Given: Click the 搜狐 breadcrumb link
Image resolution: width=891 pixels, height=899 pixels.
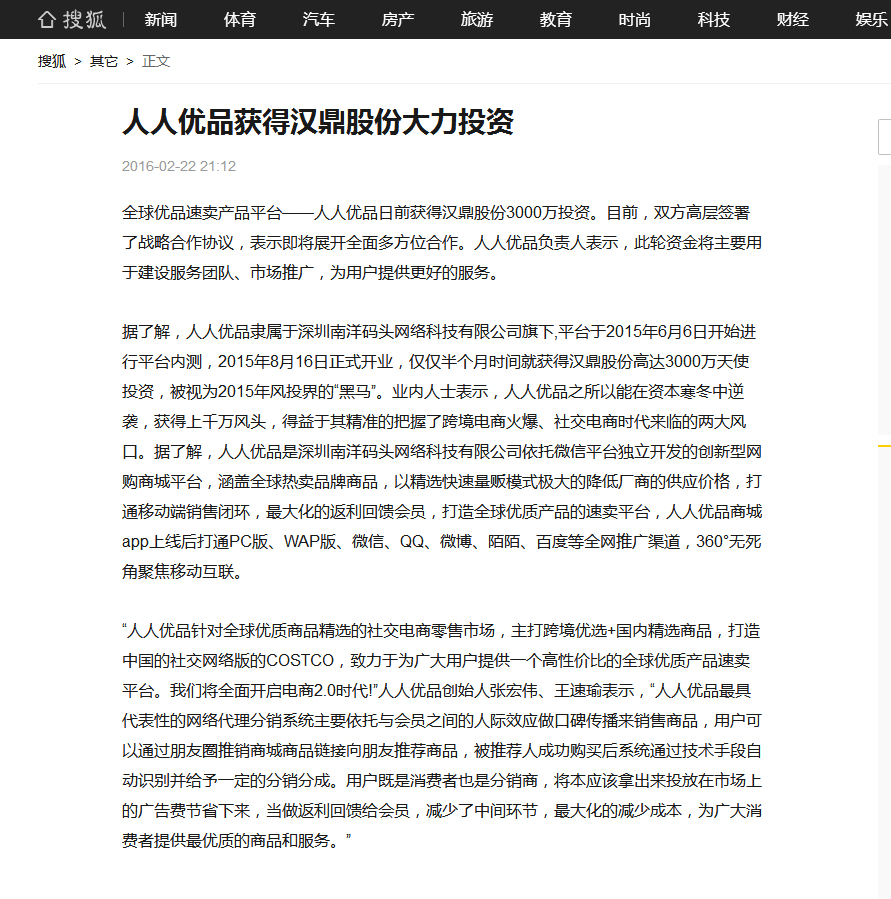Looking at the screenshot, I should [52, 61].
